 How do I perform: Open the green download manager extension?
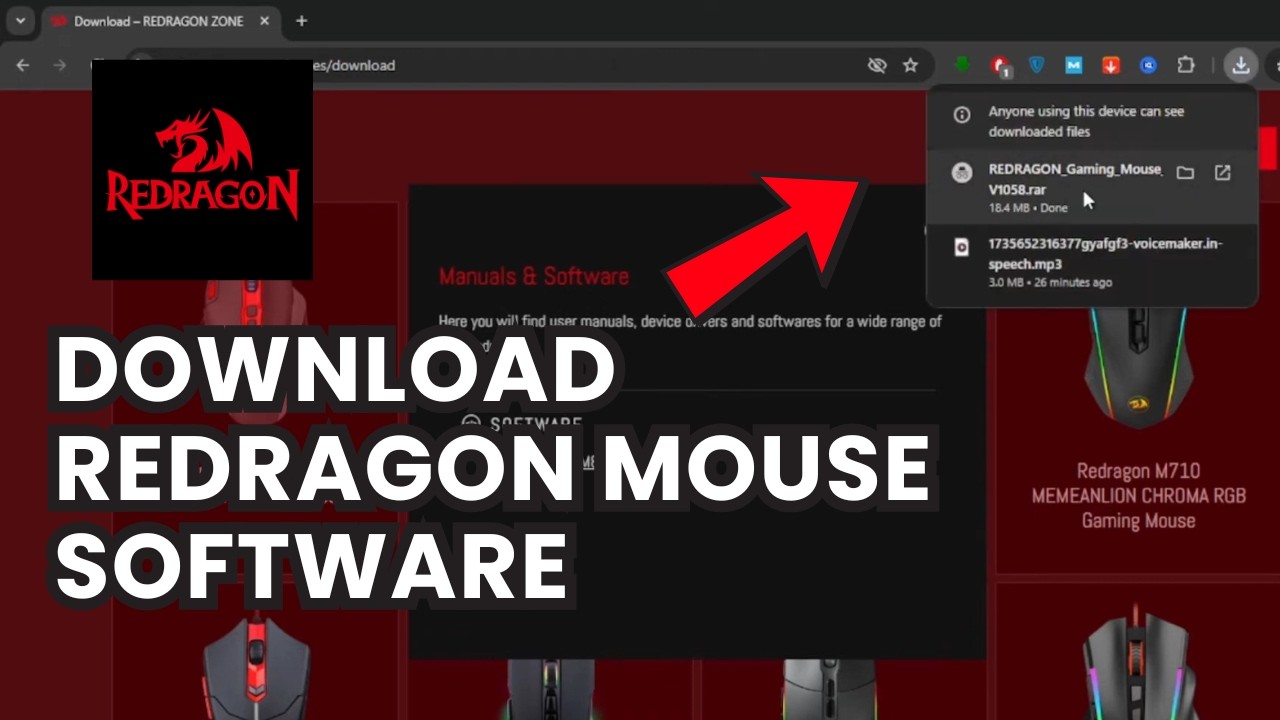962,65
